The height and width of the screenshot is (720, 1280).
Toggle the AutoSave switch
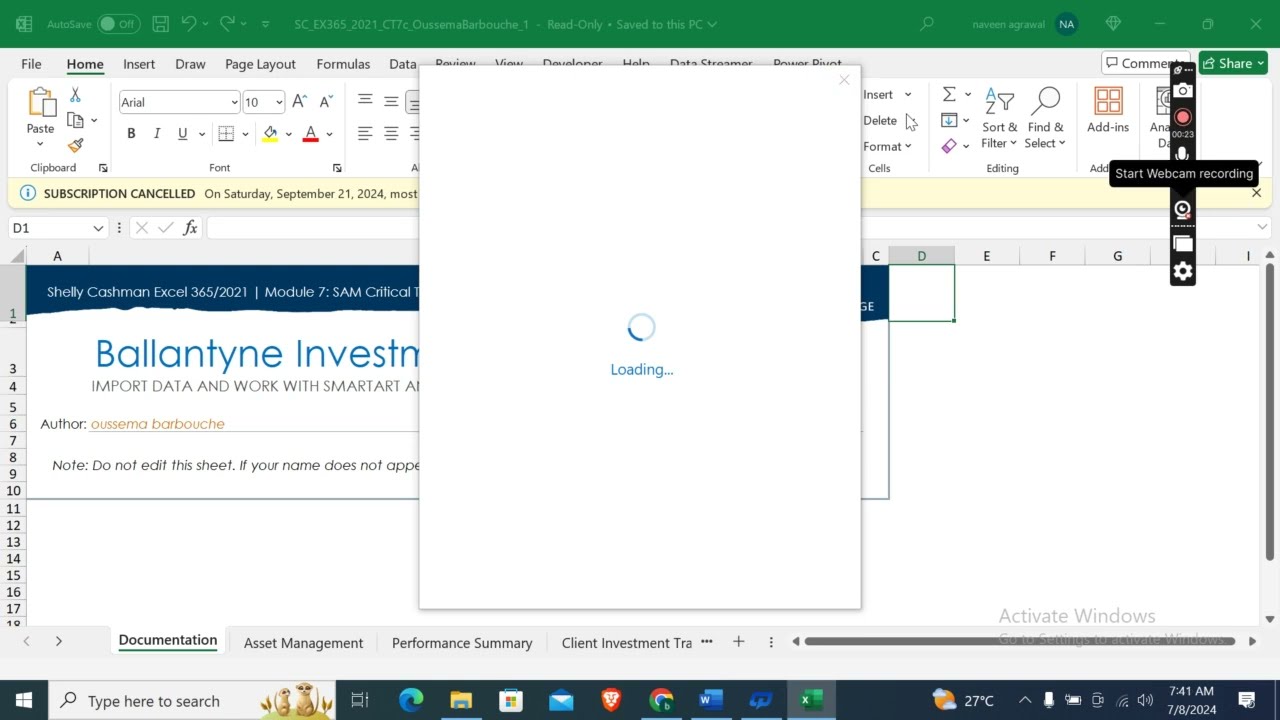118,24
